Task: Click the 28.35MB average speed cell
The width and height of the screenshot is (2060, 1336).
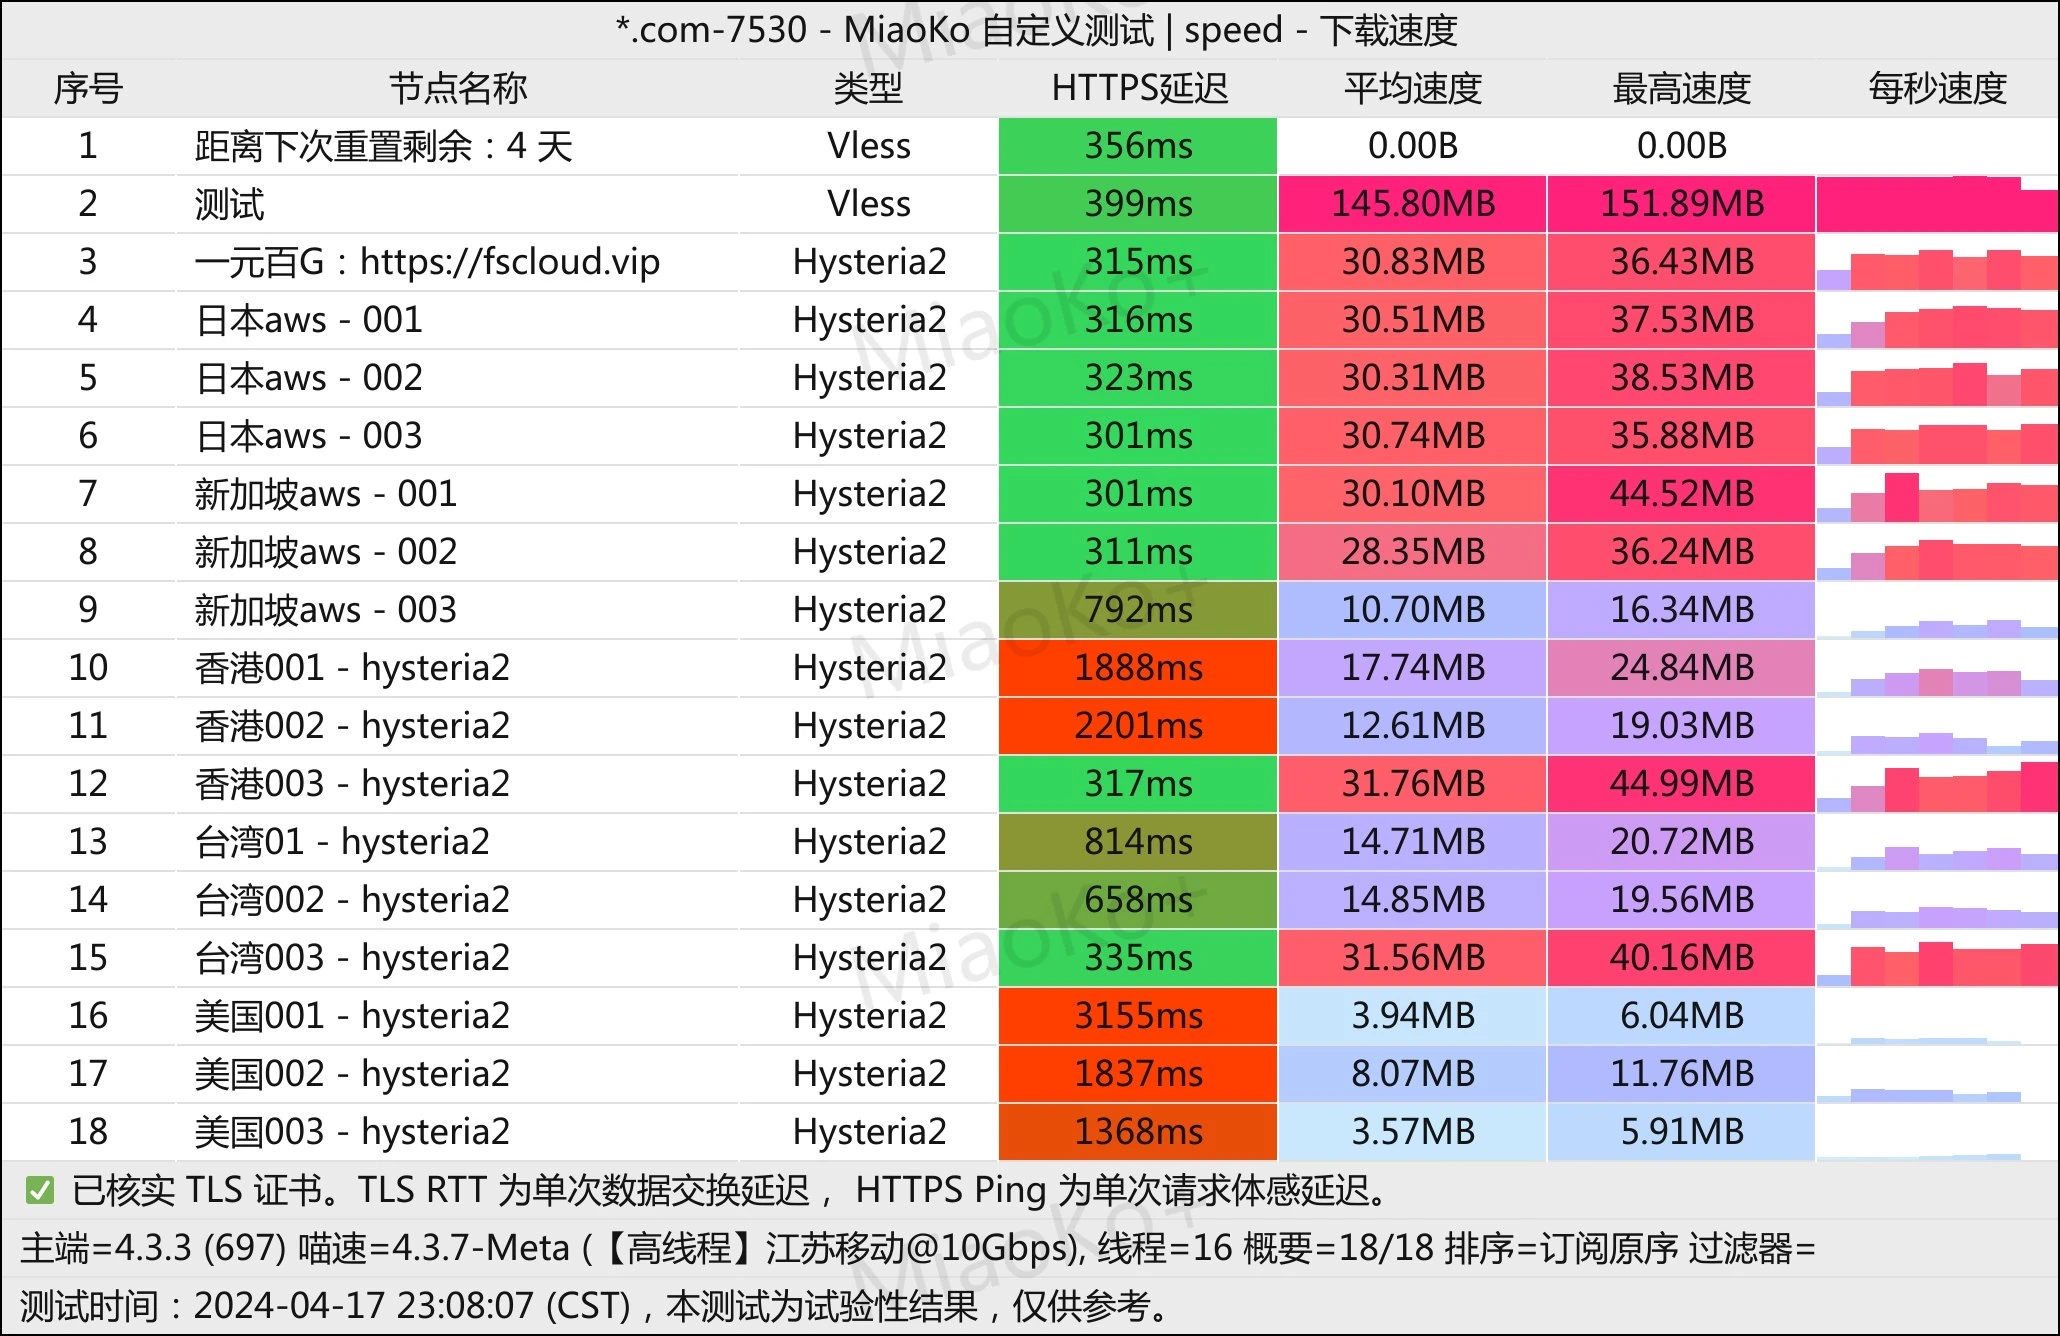Action: tap(1412, 552)
